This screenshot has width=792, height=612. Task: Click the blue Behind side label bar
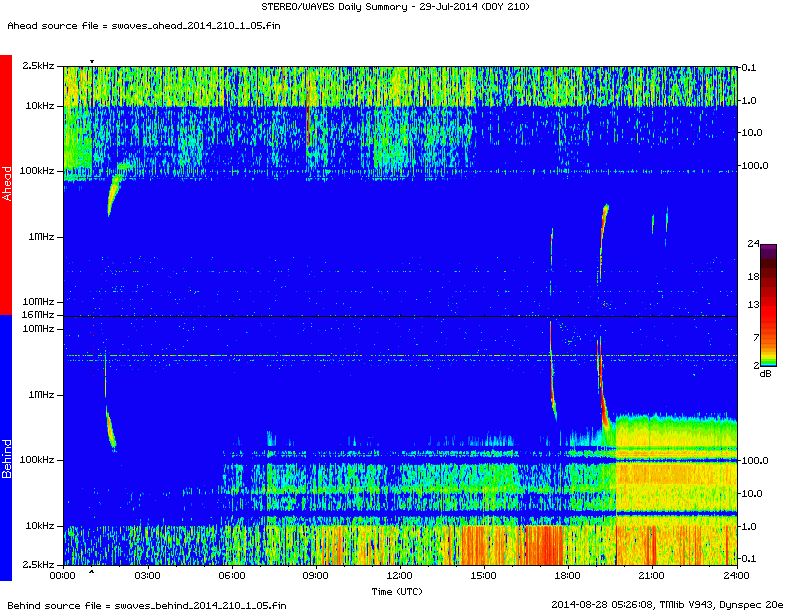pyautogui.click(x=6, y=448)
